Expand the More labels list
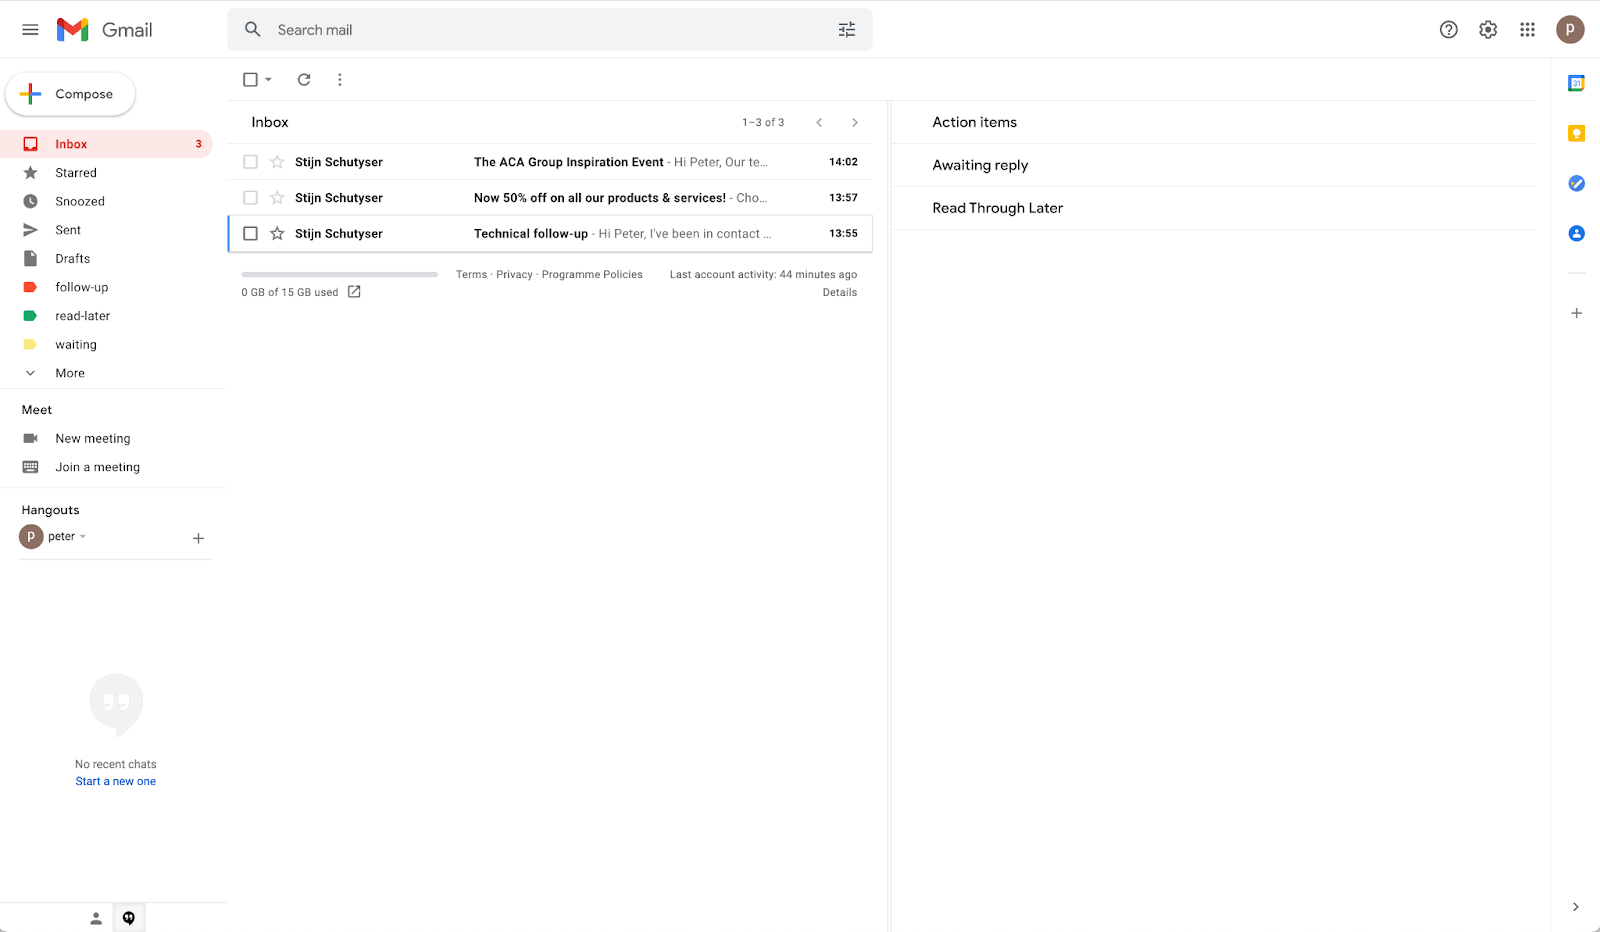This screenshot has height=932, width=1600. [x=69, y=373]
